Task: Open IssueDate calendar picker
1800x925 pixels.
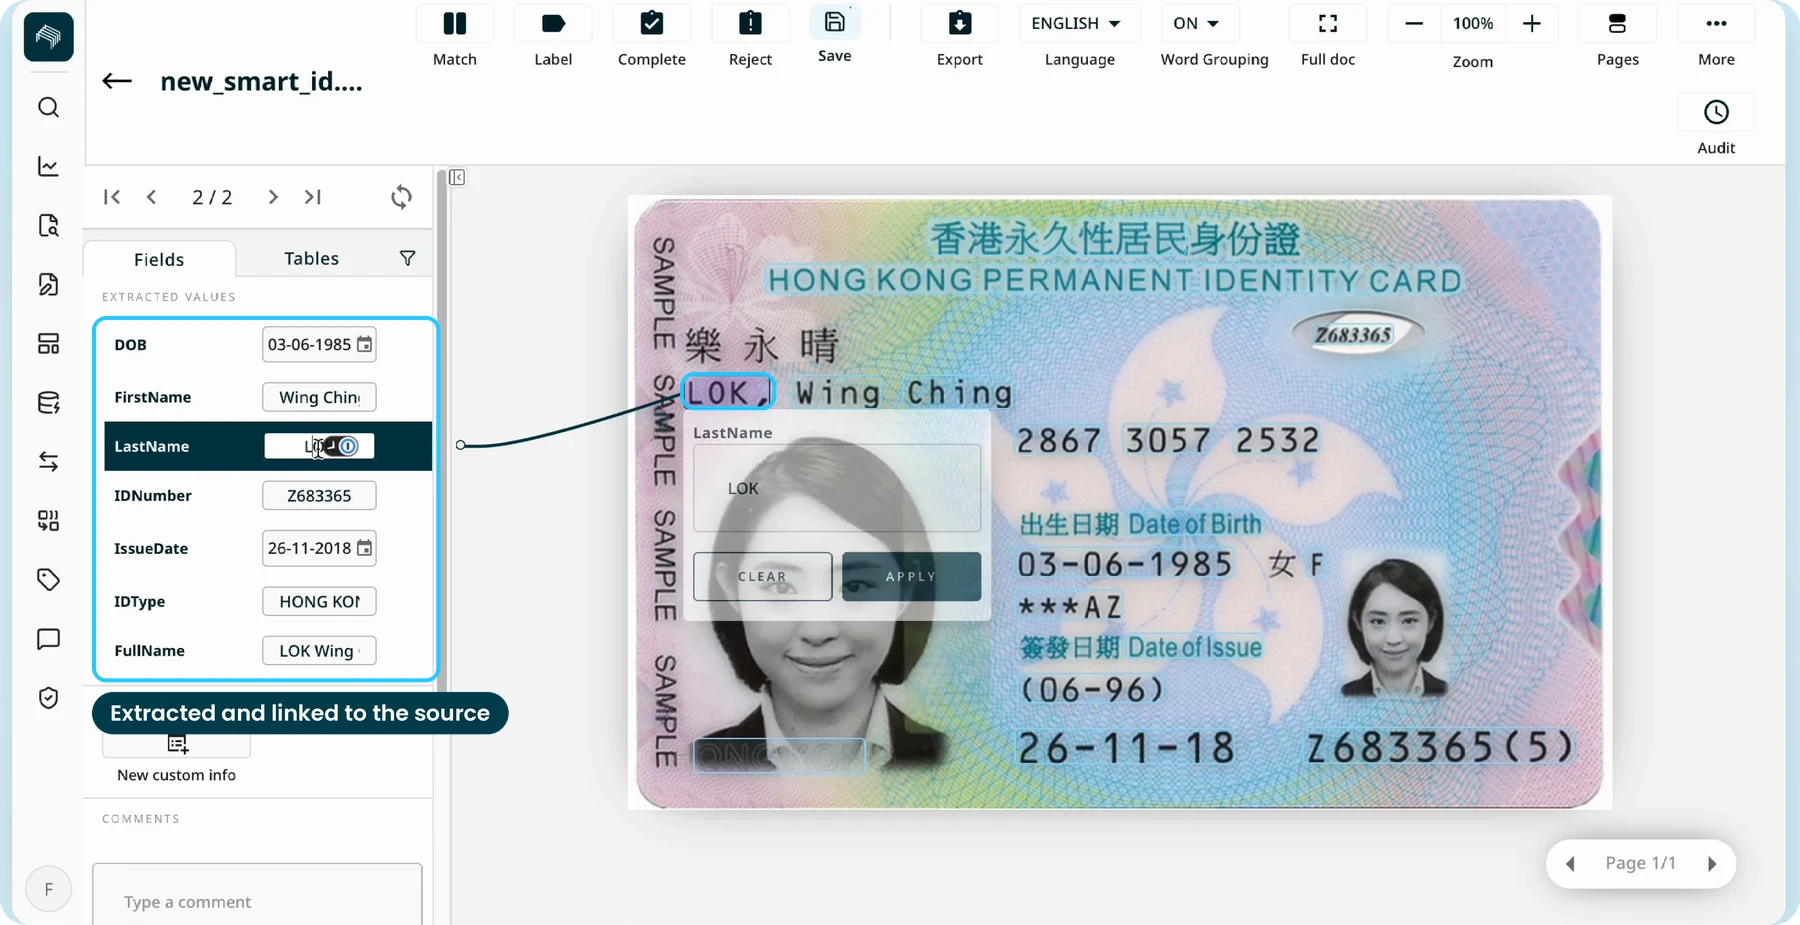Action: click(365, 548)
